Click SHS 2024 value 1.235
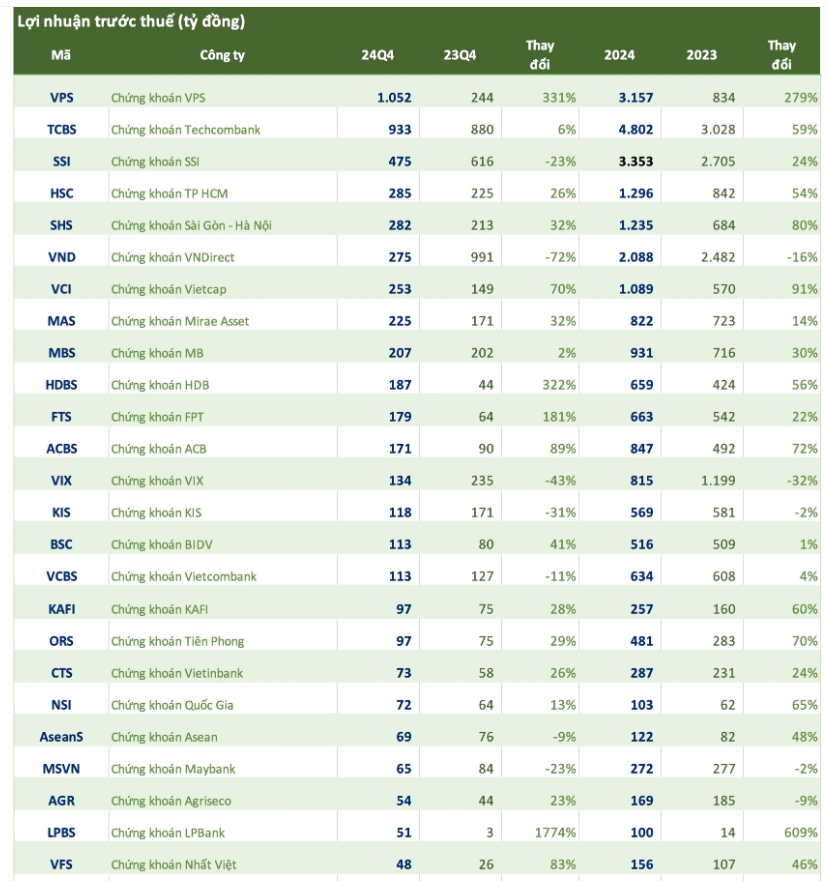 pos(636,225)
